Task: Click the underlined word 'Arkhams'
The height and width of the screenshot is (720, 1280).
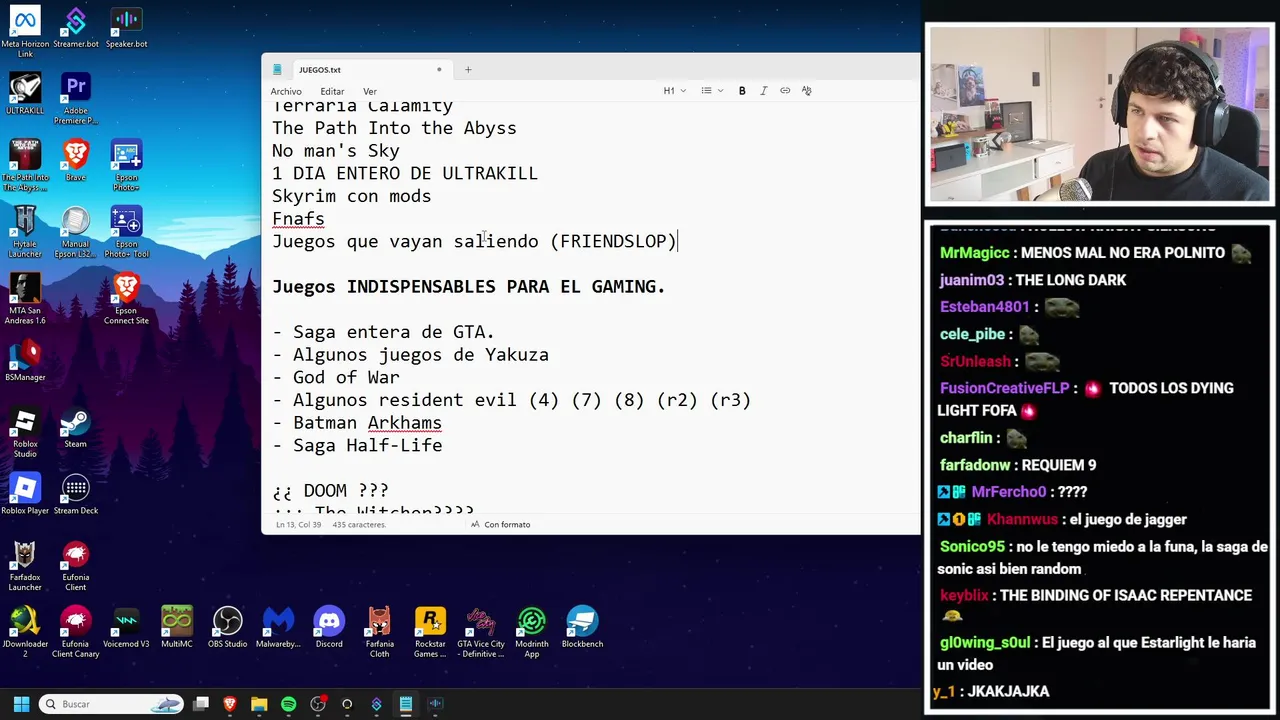Action: tap(404, 423)
